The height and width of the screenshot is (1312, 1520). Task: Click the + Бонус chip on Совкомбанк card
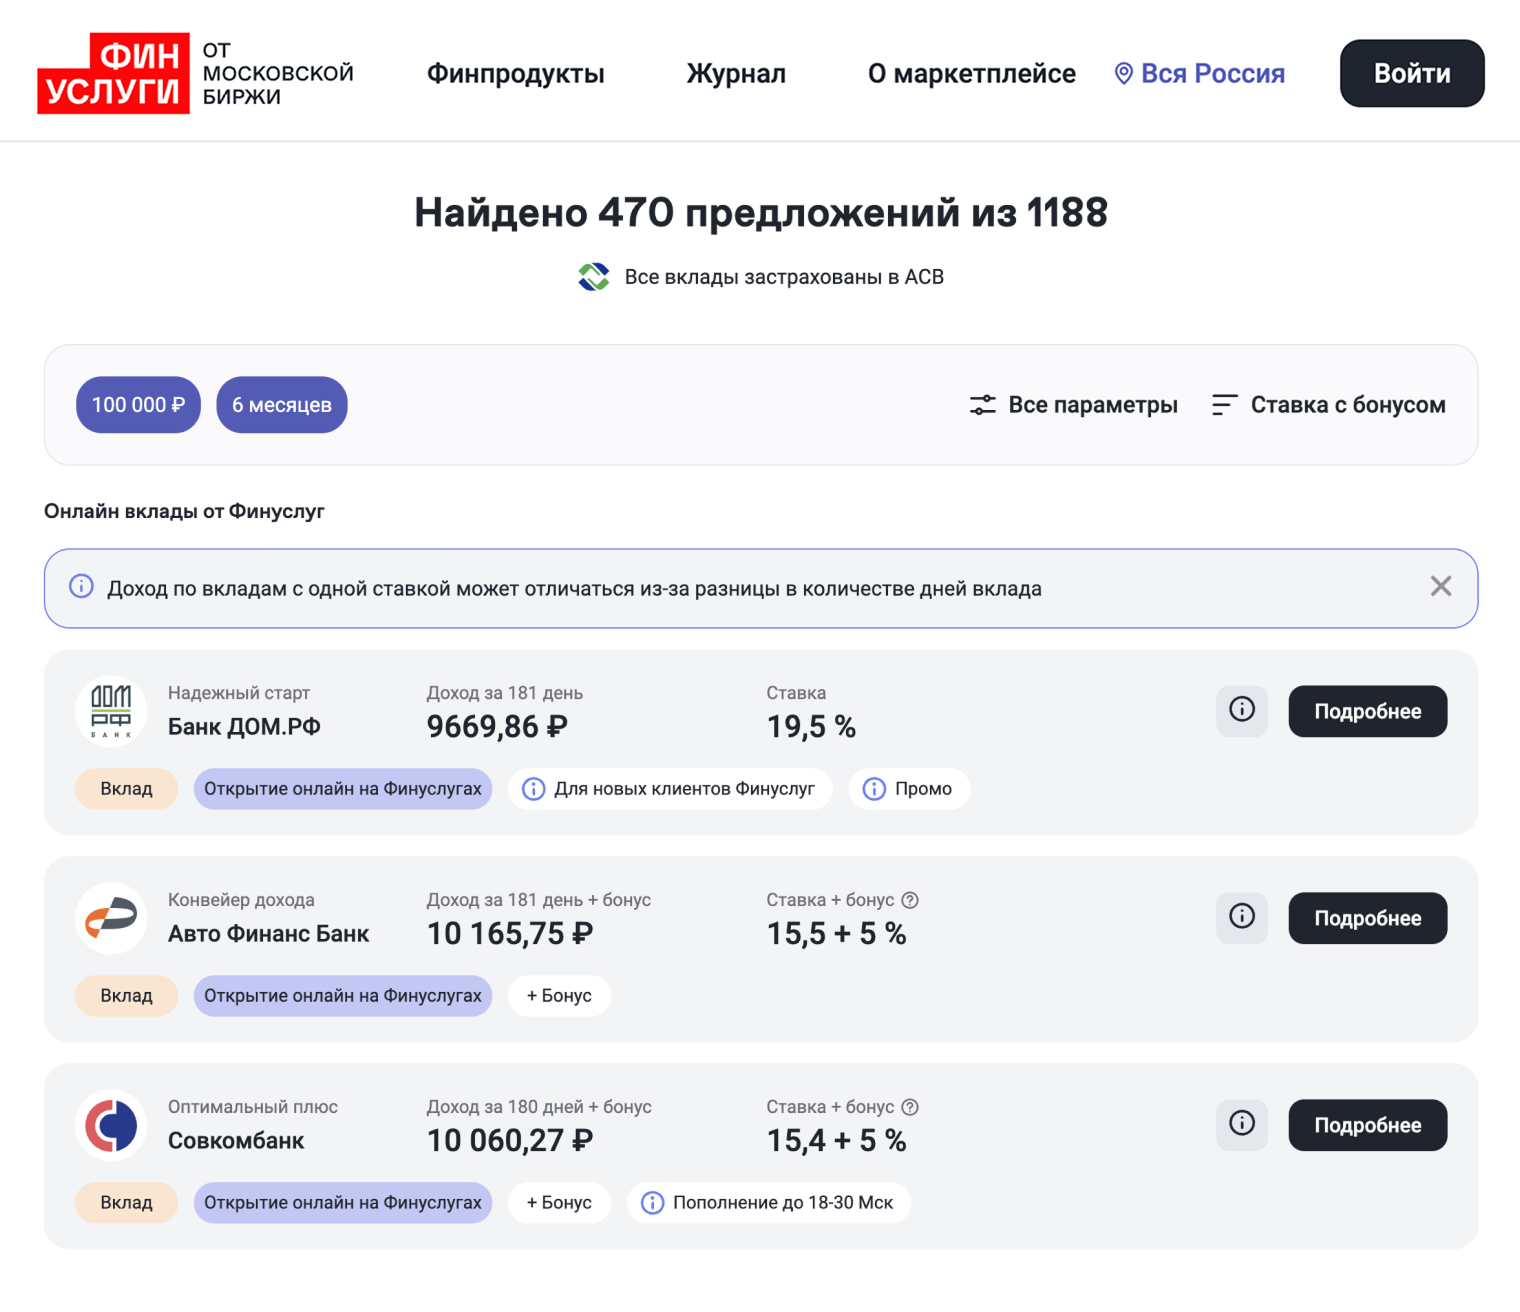[x=559, y=1203]
